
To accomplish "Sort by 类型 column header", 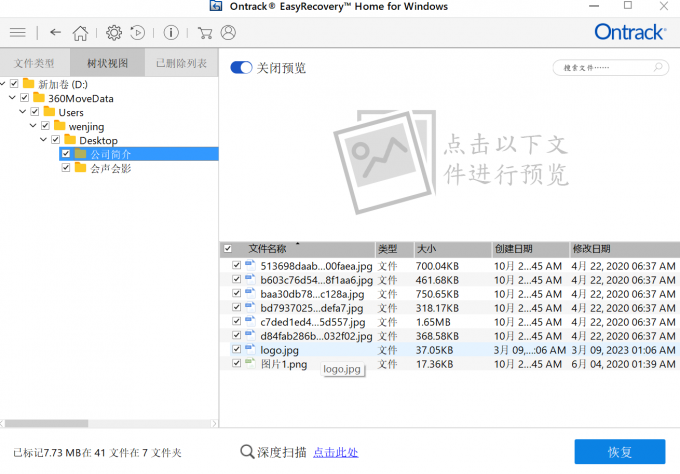I will coord(395,249).
